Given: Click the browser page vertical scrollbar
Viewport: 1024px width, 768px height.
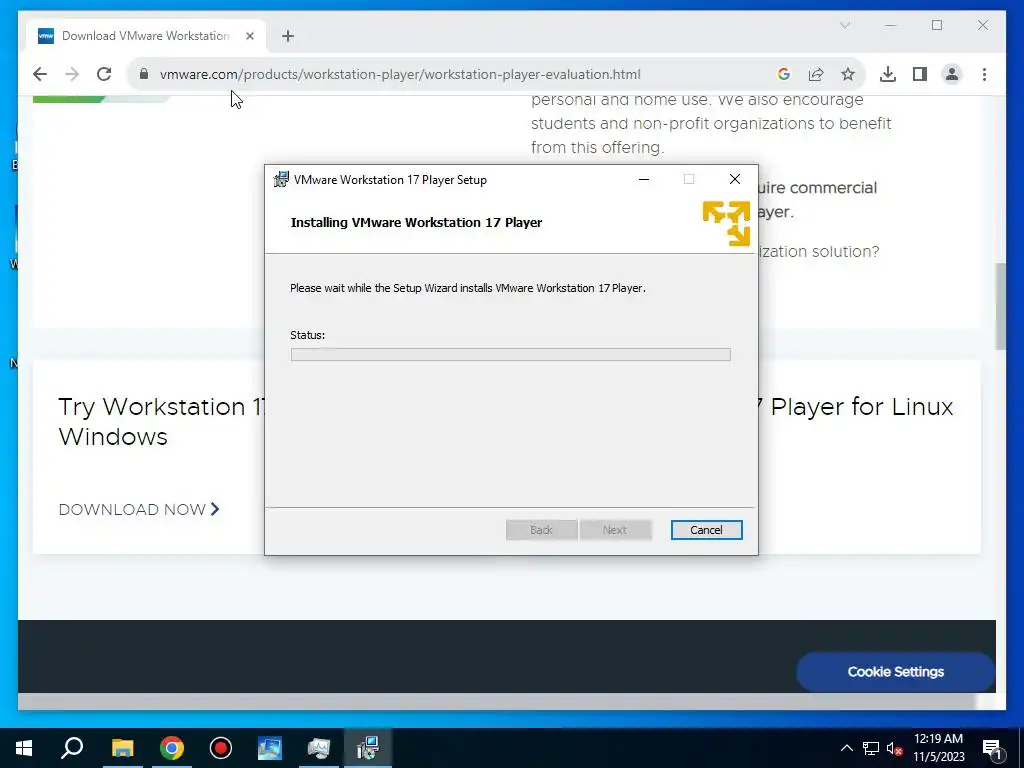Looking at the screenshot, I should 1000,306.
